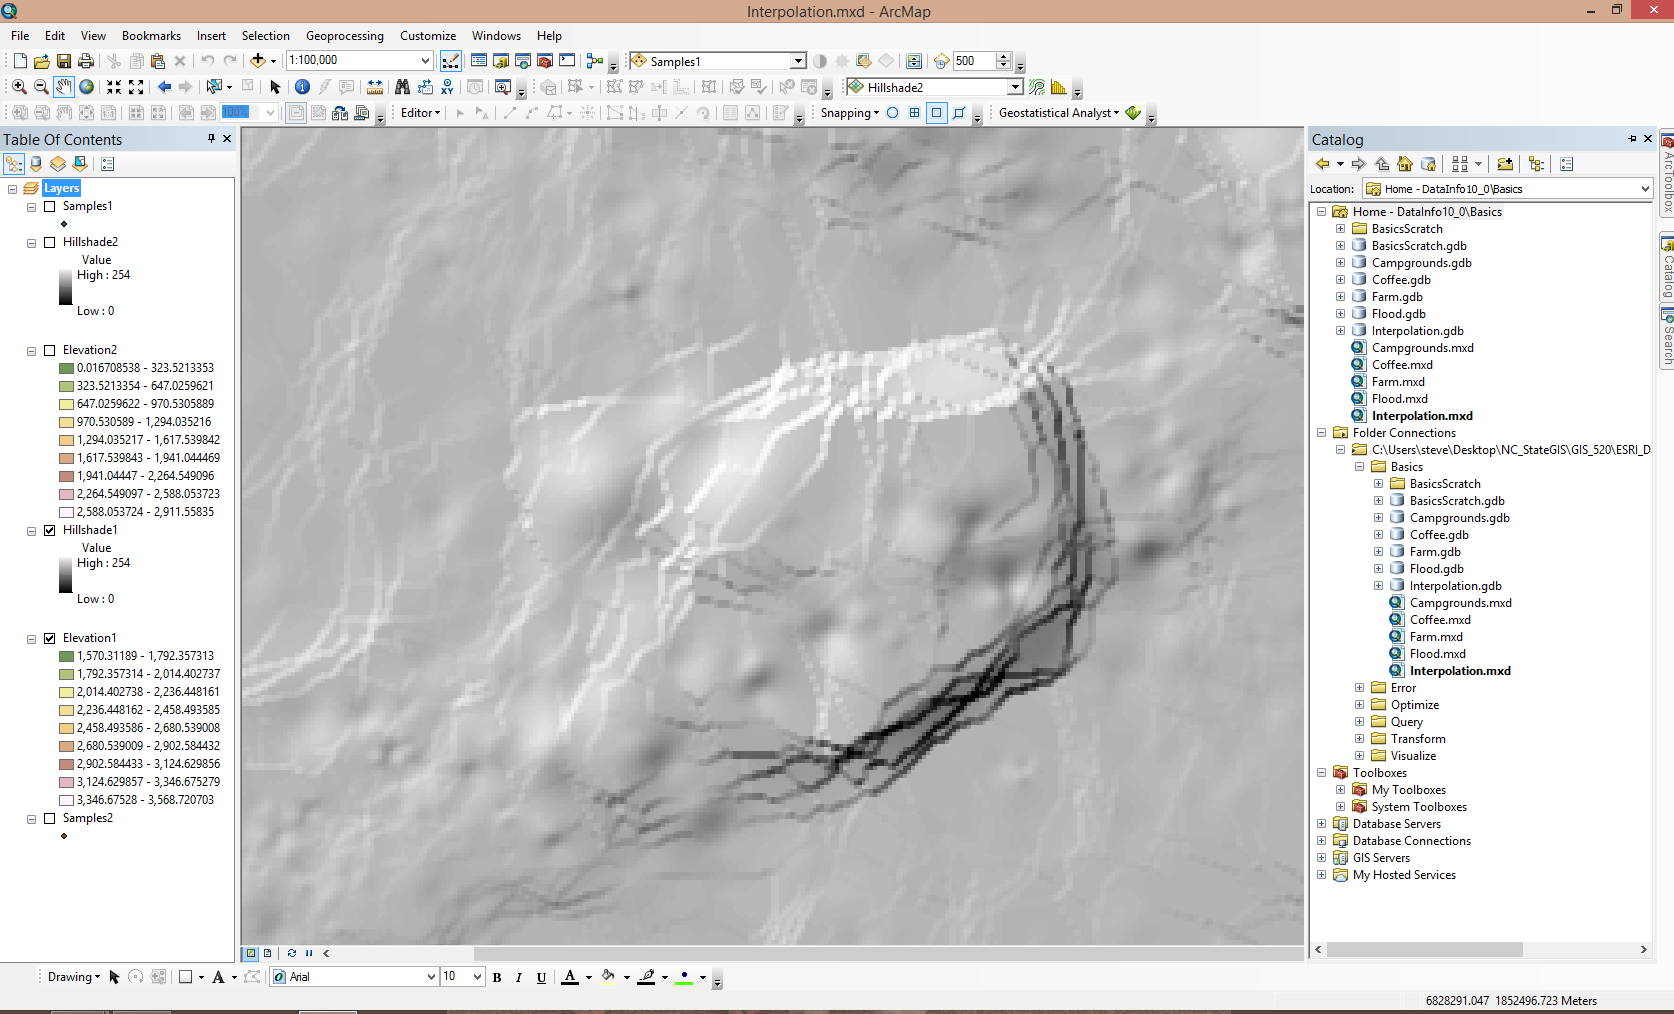Click the 500 value input field

tap(974, 61)
